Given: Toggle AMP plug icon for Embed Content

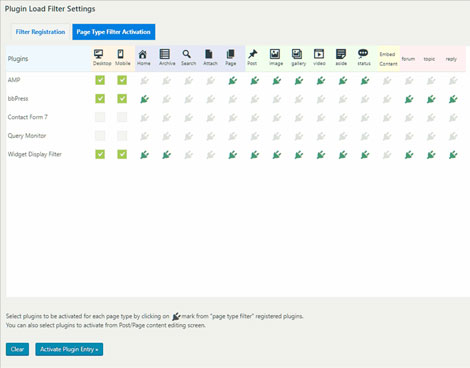Looking at the screenshot, I should pyautogui.click(x=387, y=81).
